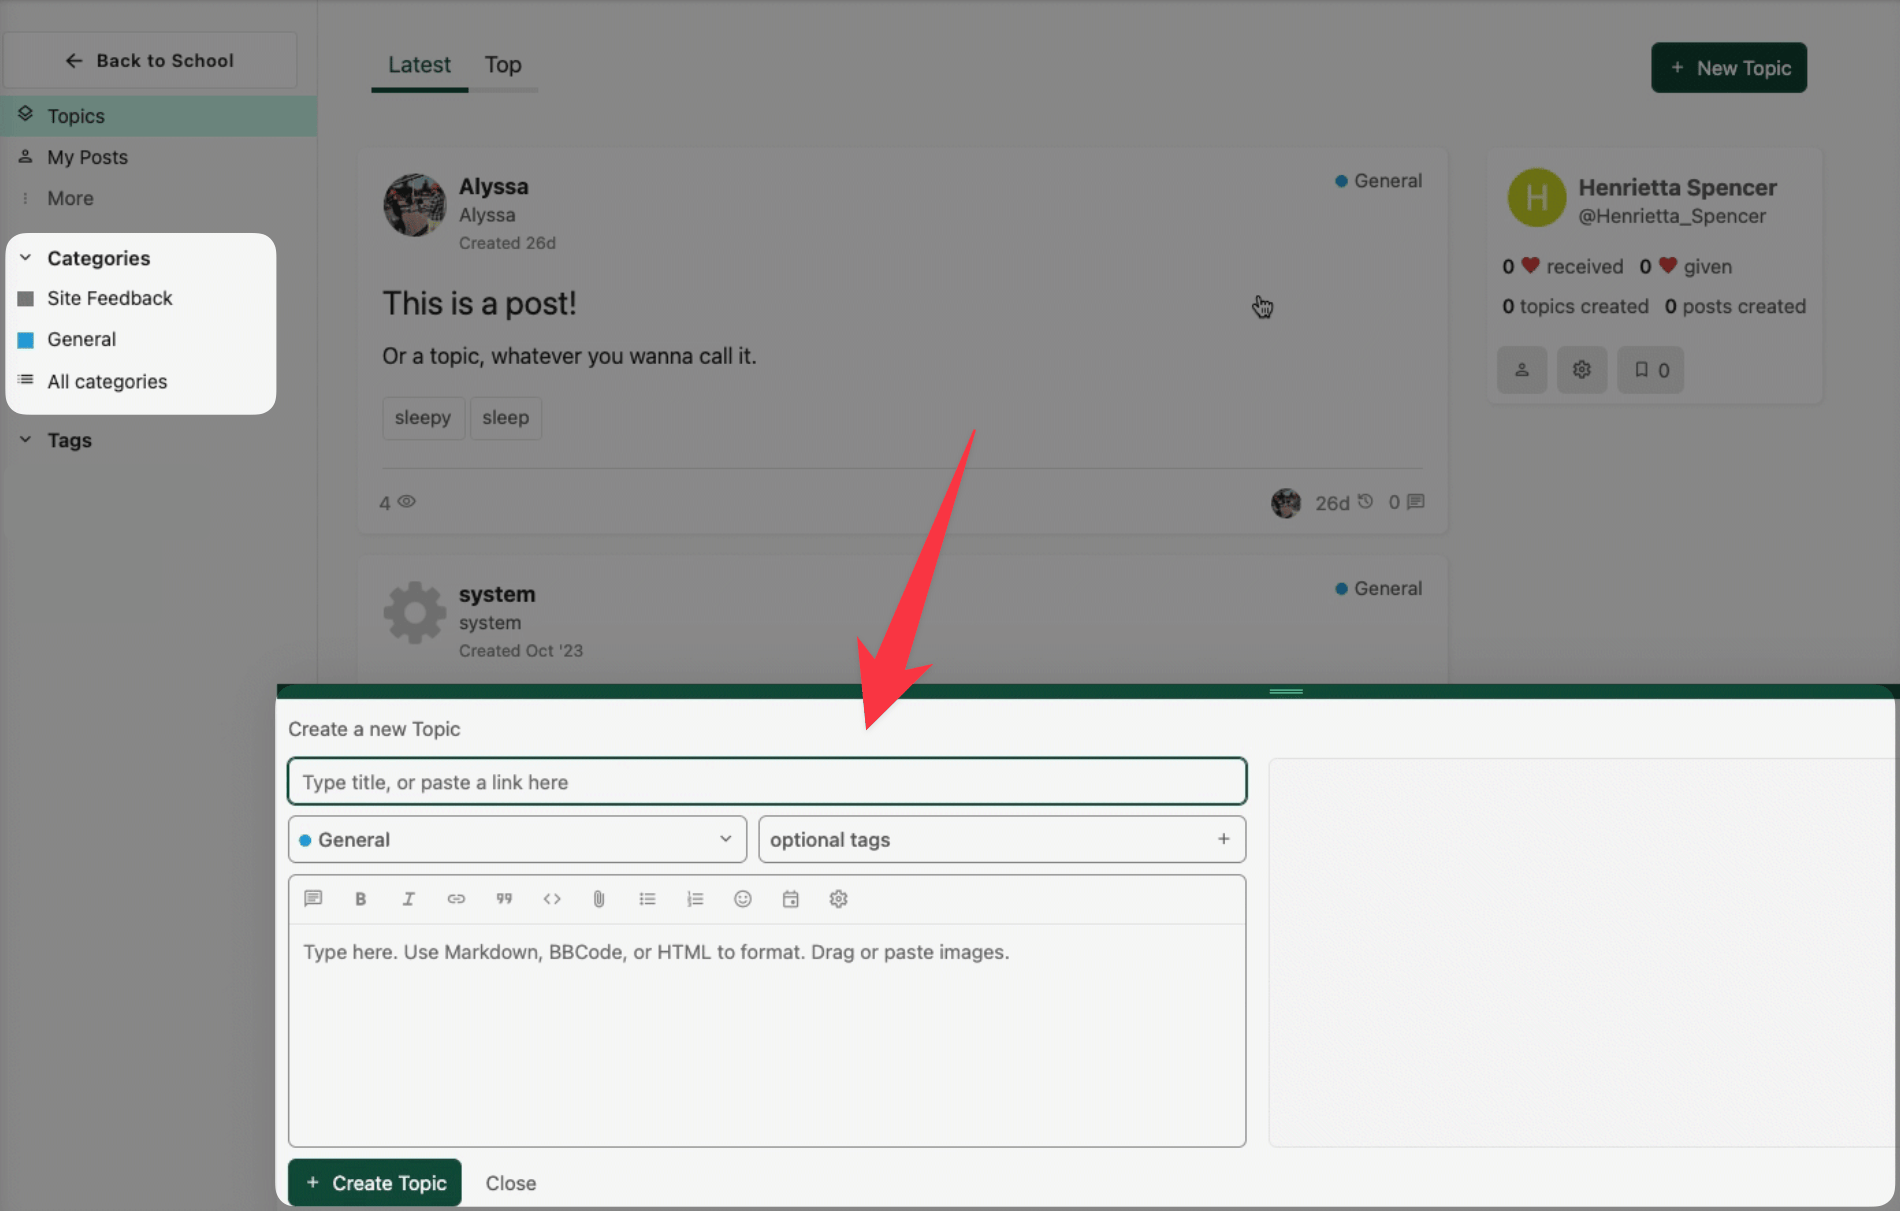Click the Back to School button
Screen dimensions: 1900x1211
click(x=150, y=61)
